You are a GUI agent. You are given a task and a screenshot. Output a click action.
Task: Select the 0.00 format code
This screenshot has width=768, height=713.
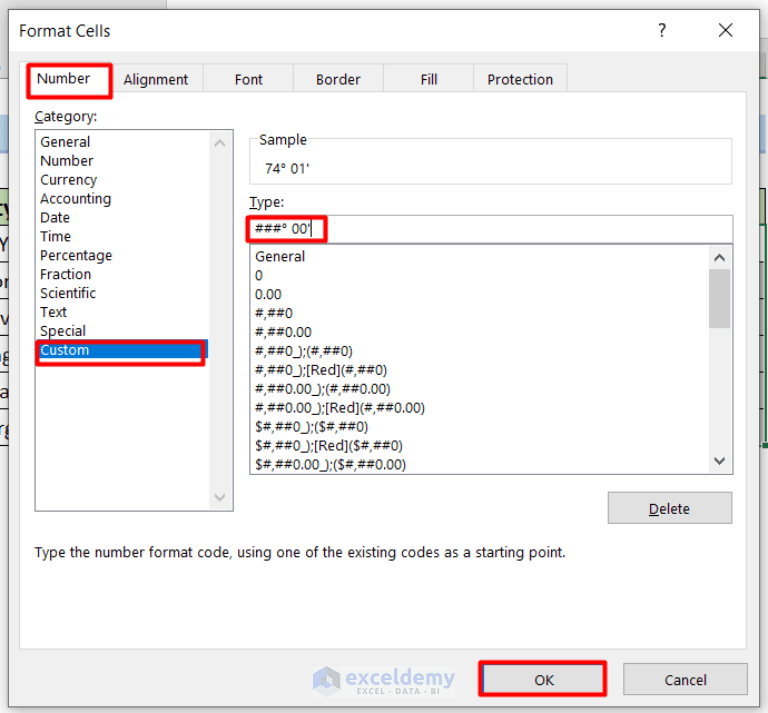pyautogui.click(x=480, y=295)
